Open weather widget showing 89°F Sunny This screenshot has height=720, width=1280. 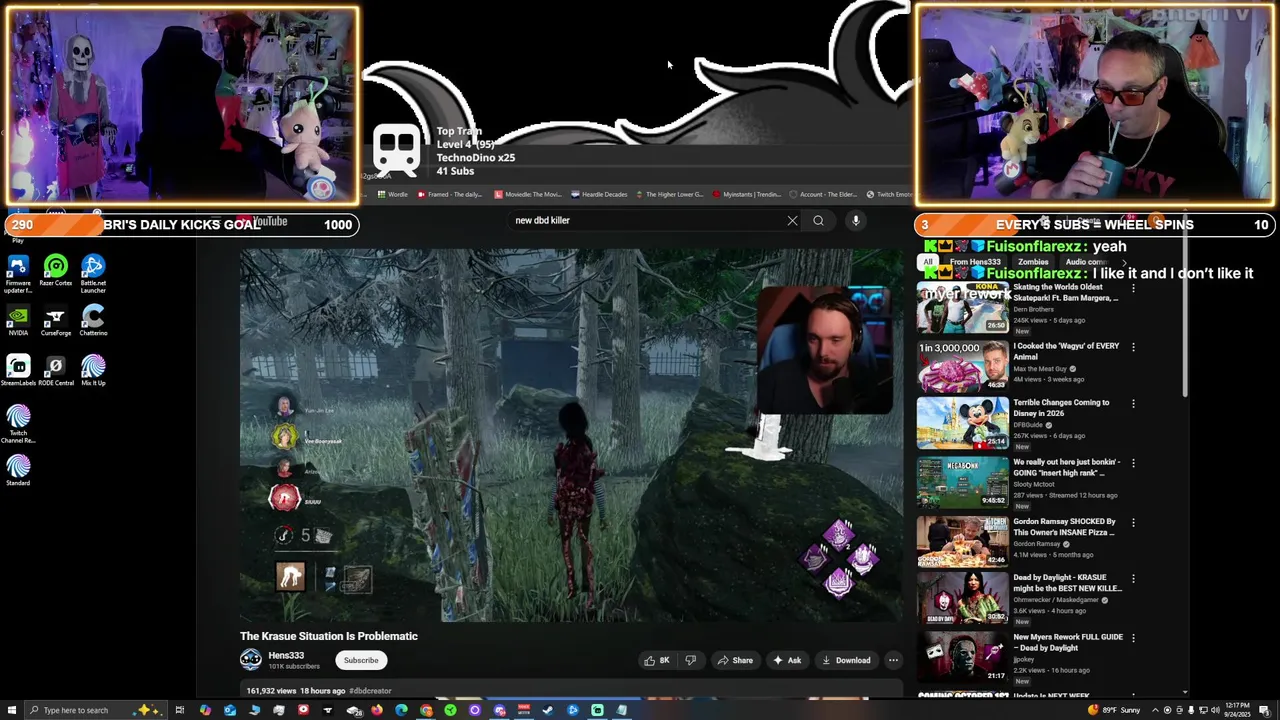click(x=1116, y=710)
